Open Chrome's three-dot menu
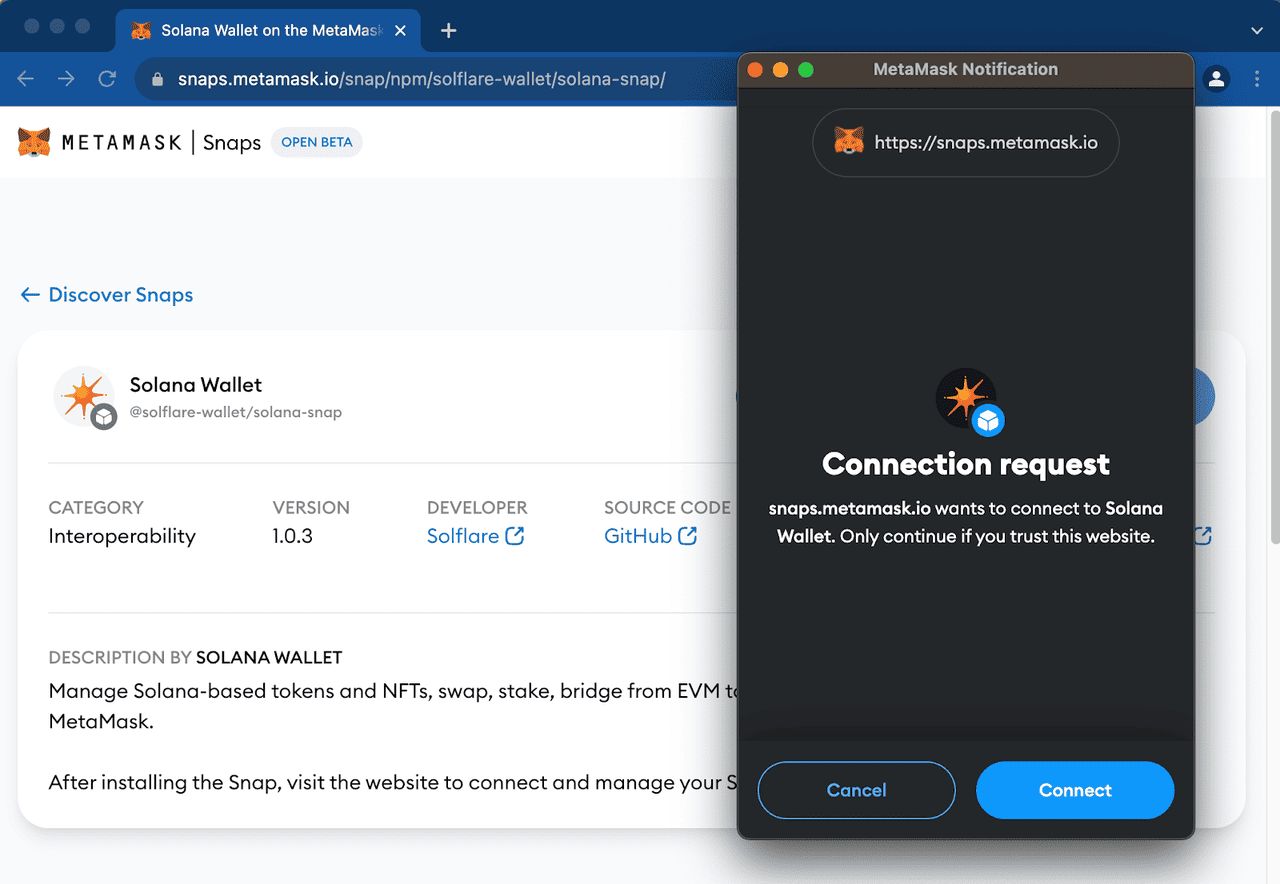This screenshot has width=1280, height=884. (x=1257, y=79)
